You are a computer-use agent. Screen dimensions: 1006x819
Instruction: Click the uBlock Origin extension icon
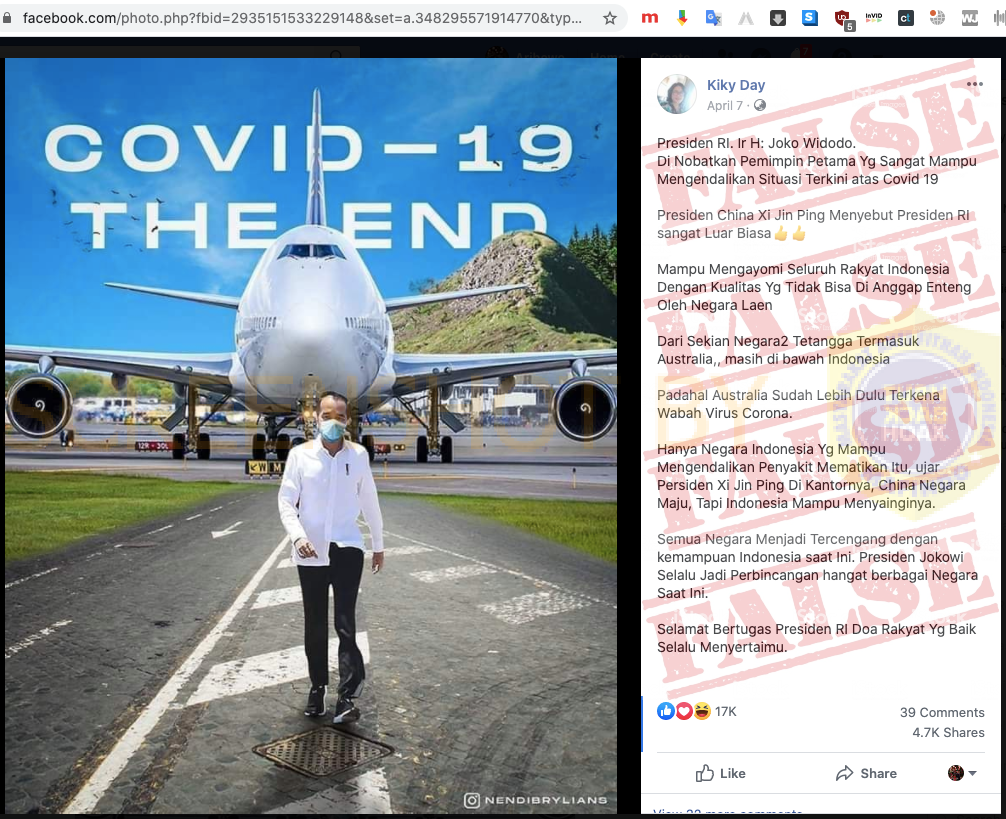point(842,18)
